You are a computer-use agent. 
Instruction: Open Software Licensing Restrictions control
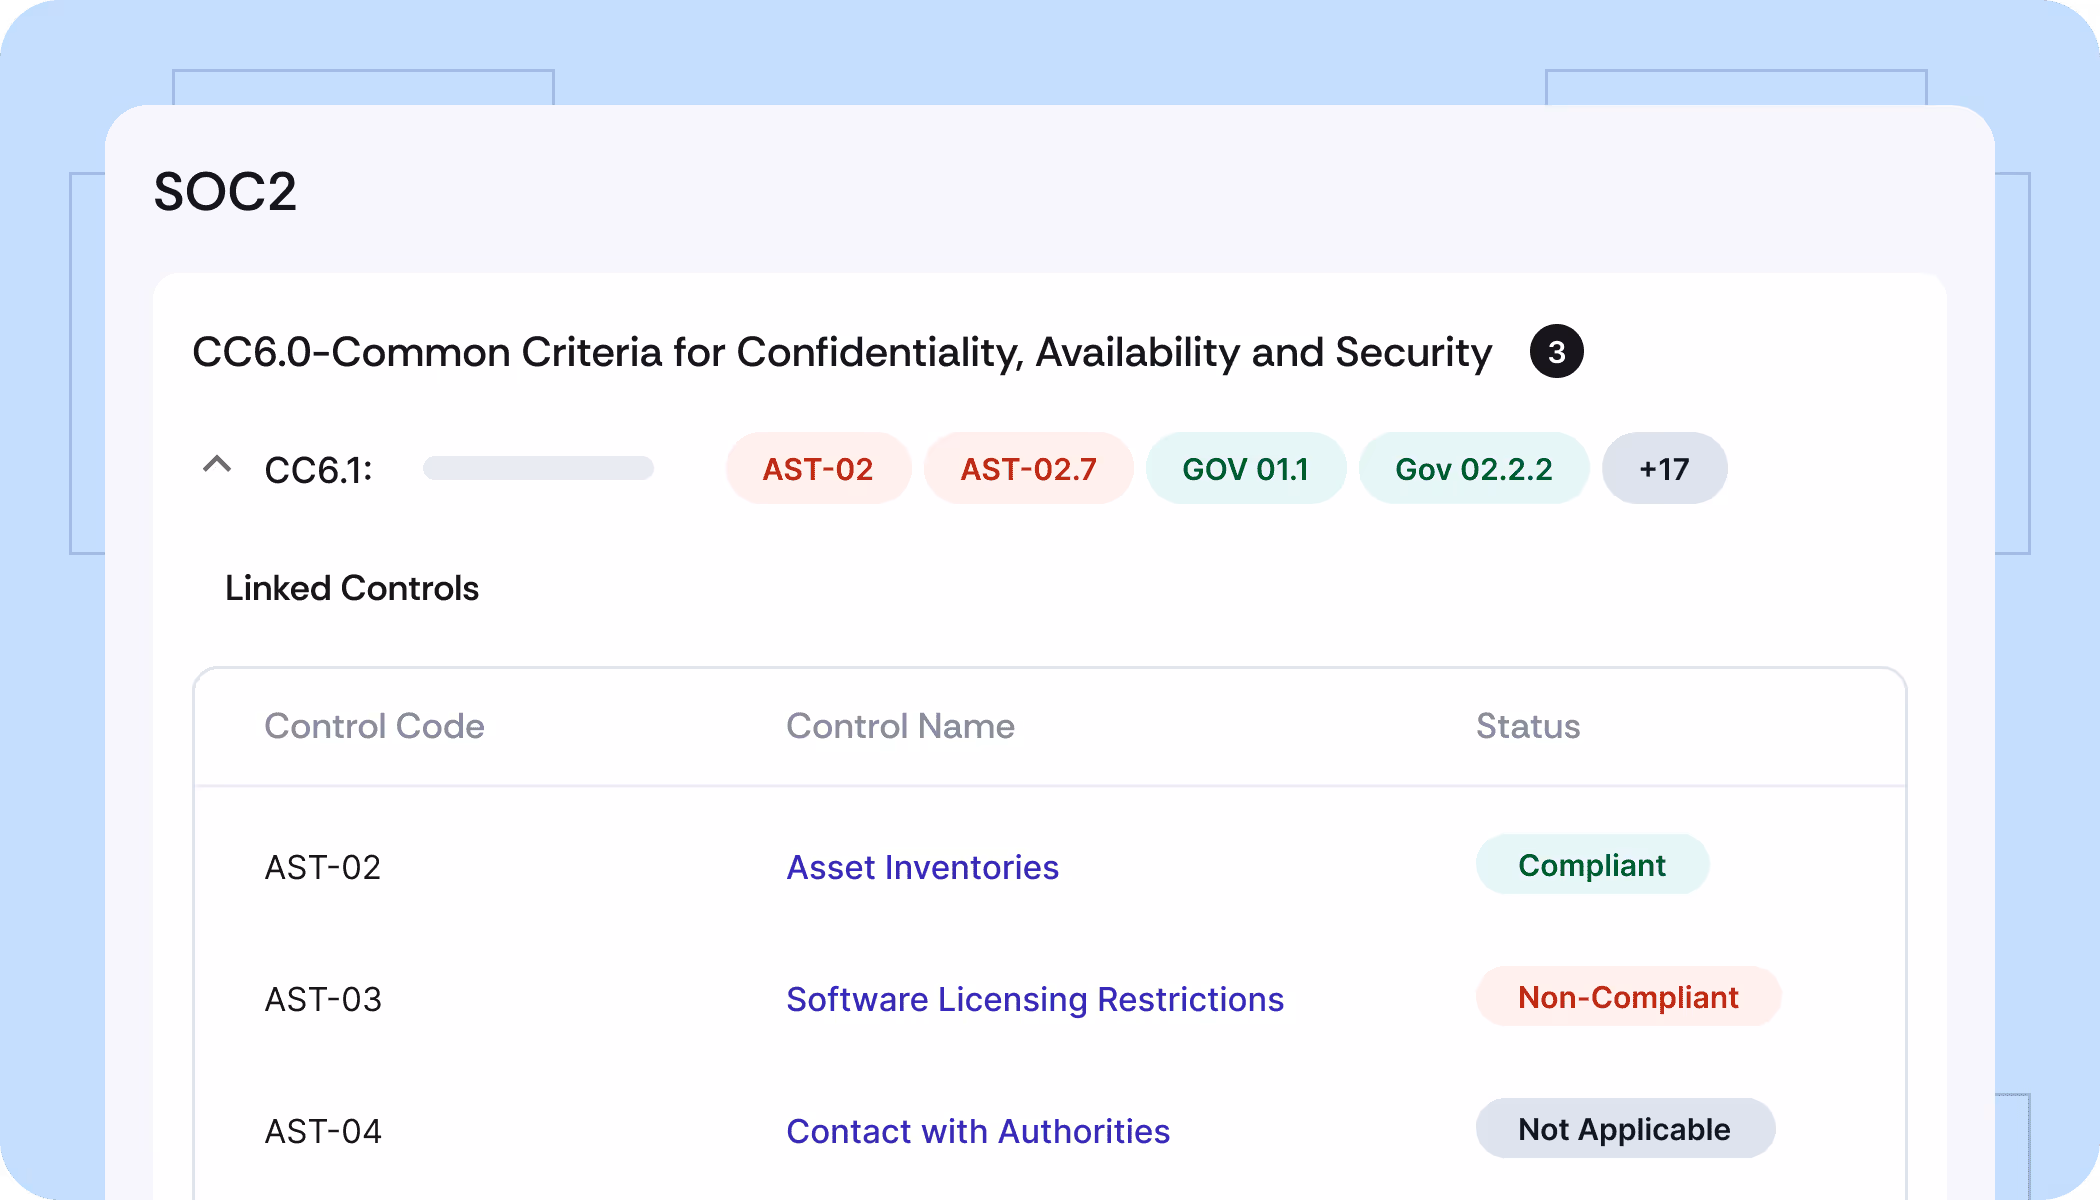tap(1034, 999)
